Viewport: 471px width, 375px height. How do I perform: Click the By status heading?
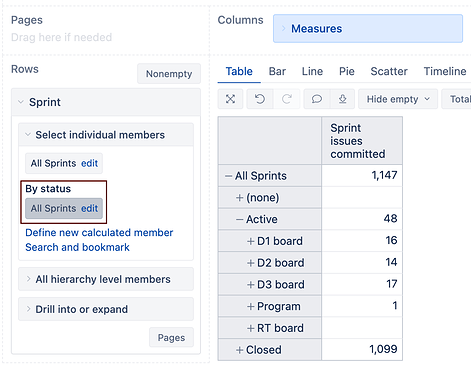[48, 189]
